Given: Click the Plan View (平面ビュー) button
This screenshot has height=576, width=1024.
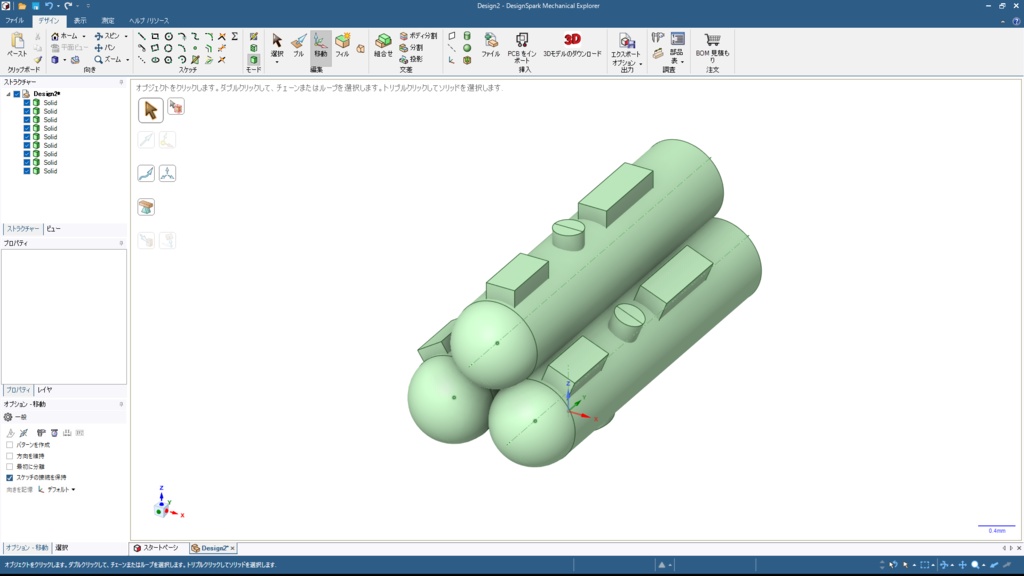Looking at the screenshot, I should [x=69, y=48].
